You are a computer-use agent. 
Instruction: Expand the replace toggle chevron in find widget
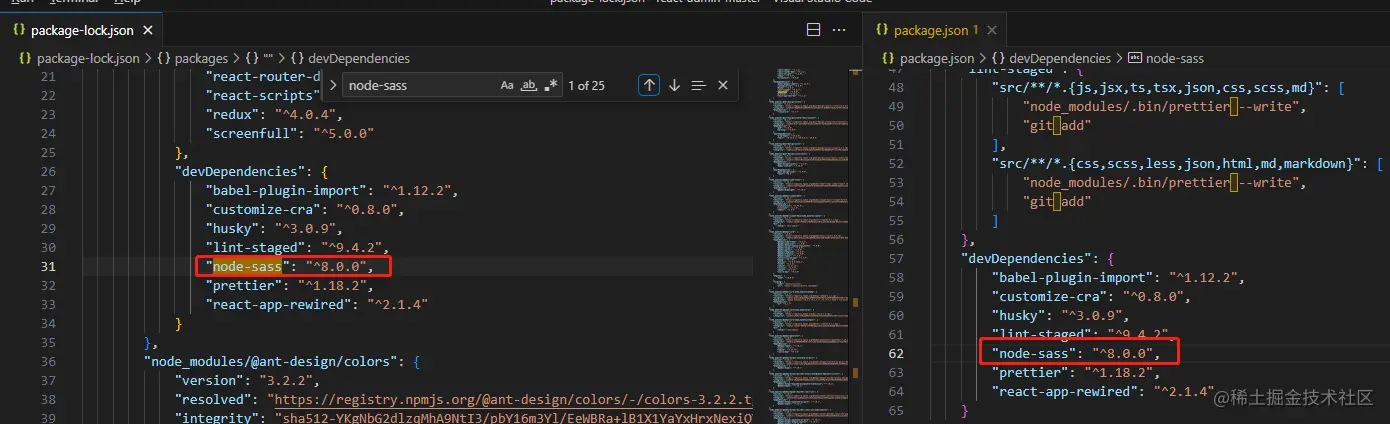click(333, 86)
